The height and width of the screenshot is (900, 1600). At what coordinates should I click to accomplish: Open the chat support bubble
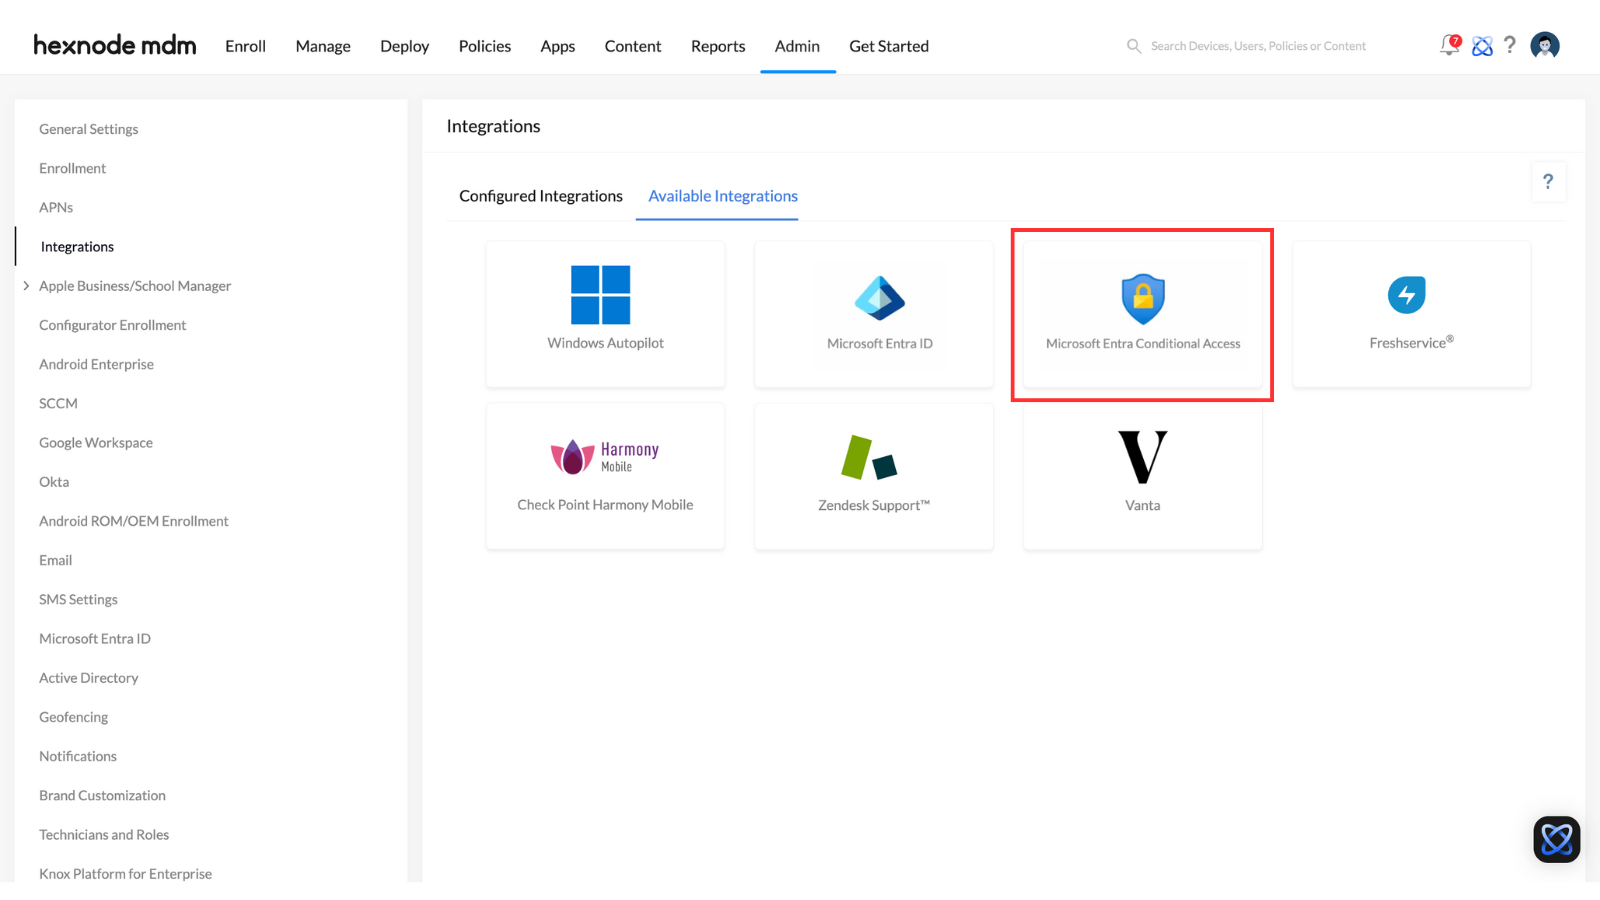click(1555, 839)
